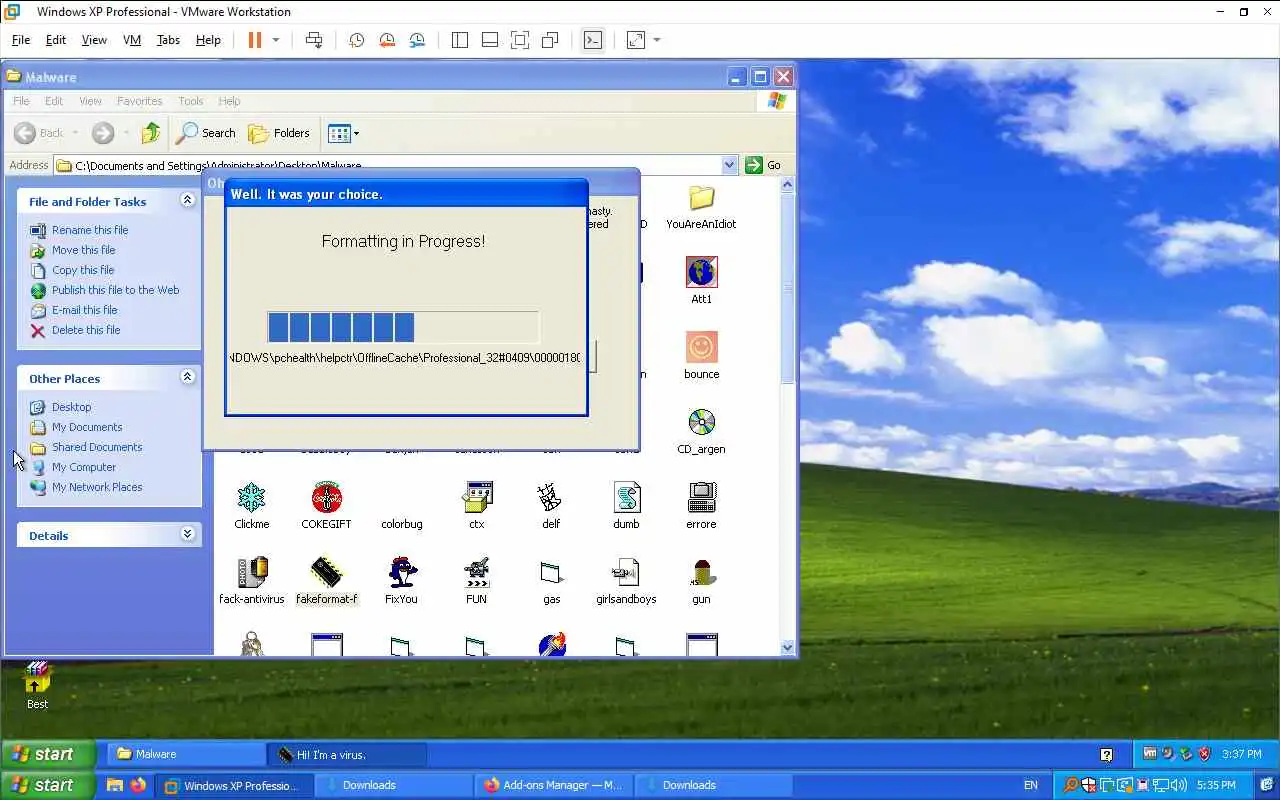Select the bounce file icon

point(701,347)
